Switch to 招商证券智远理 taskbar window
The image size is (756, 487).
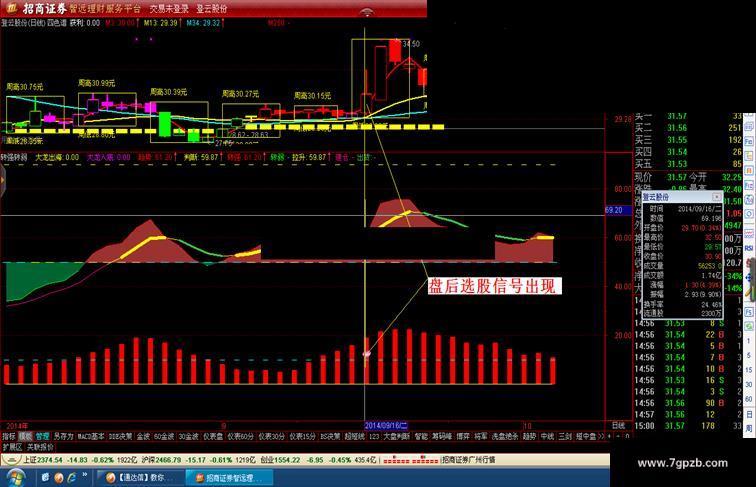point(230,478)
